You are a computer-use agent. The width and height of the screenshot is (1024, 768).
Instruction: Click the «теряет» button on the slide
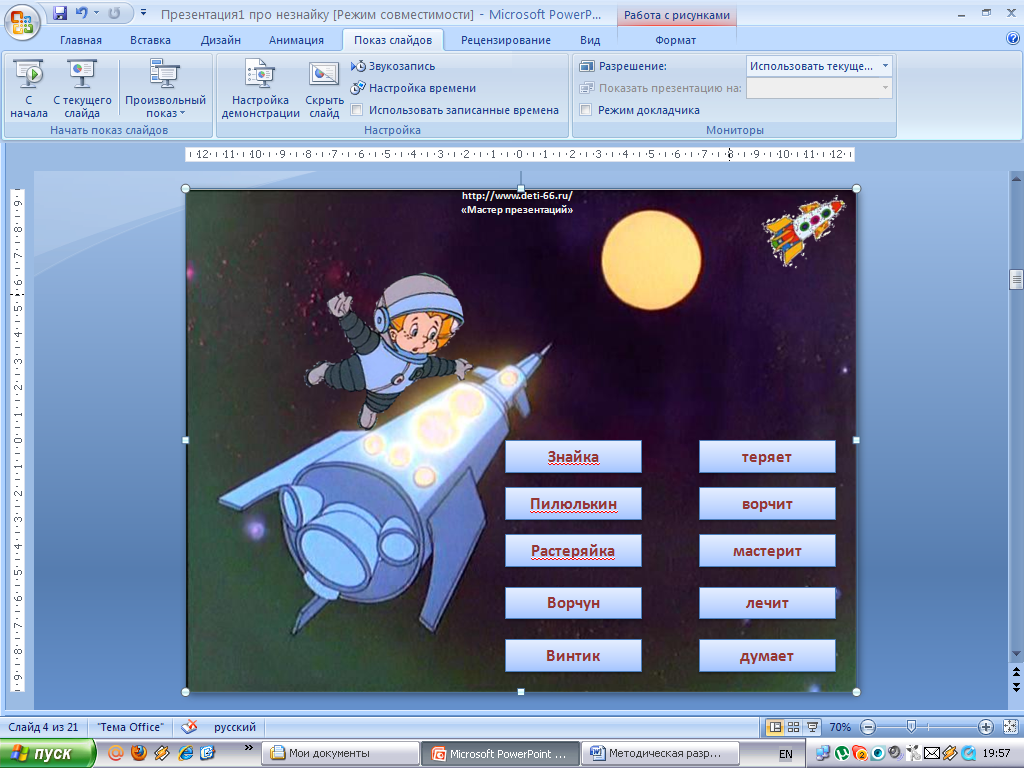pyautogui.click(x=767, y=456)
